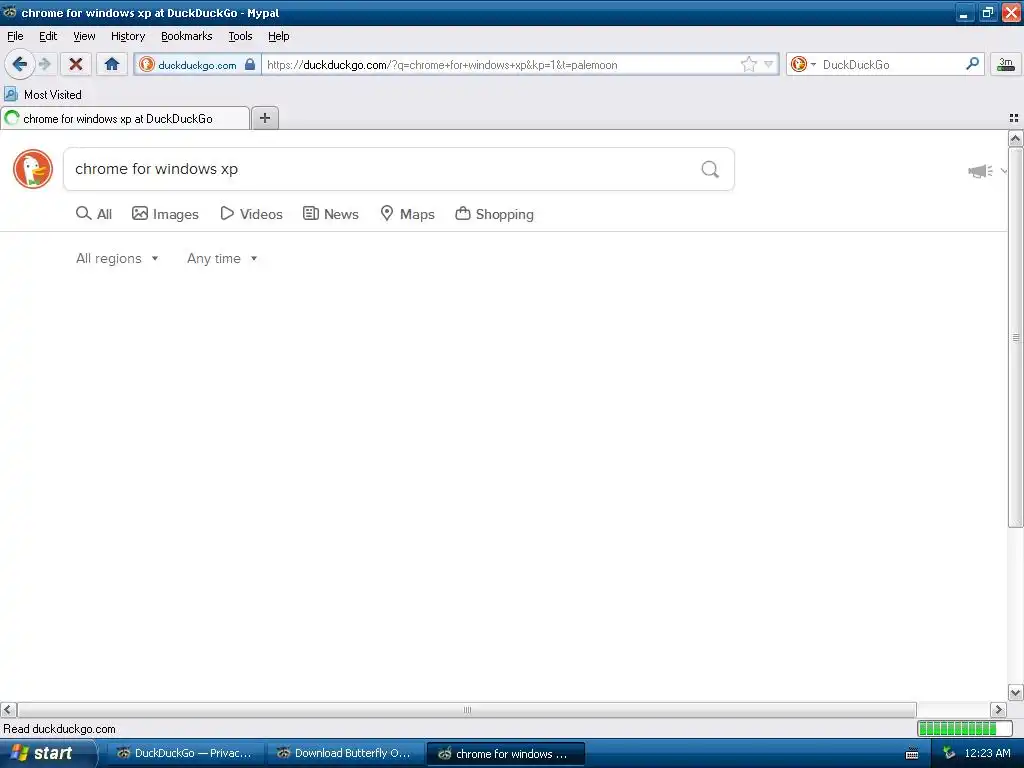
Task: Switch to Videos results
Action: (x=251, y=214)
